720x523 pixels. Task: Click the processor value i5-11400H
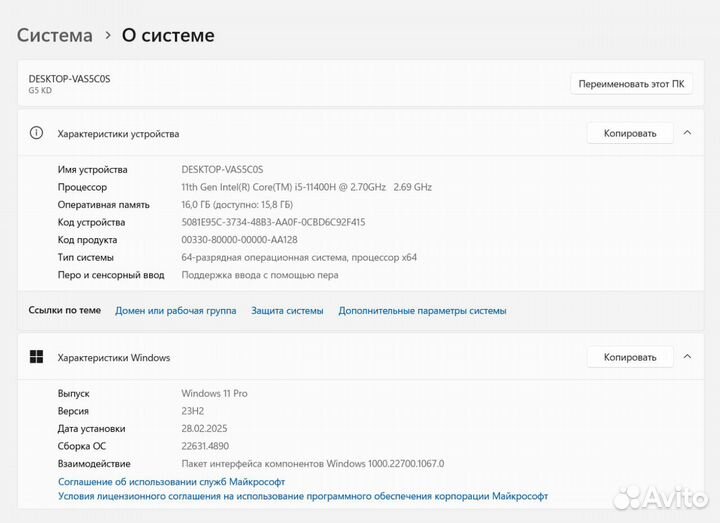tap(306, 187)
